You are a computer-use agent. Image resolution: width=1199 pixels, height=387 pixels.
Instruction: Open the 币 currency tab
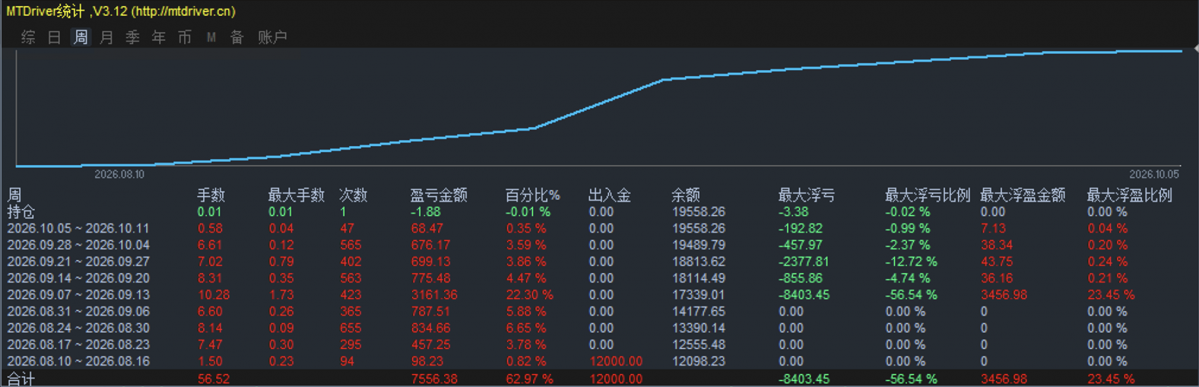pyautogui.click(x=184, y=37)
